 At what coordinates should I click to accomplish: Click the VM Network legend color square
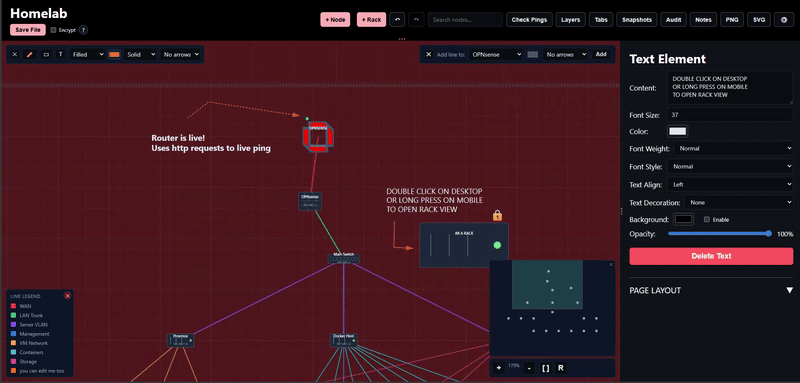click(13, 343)
